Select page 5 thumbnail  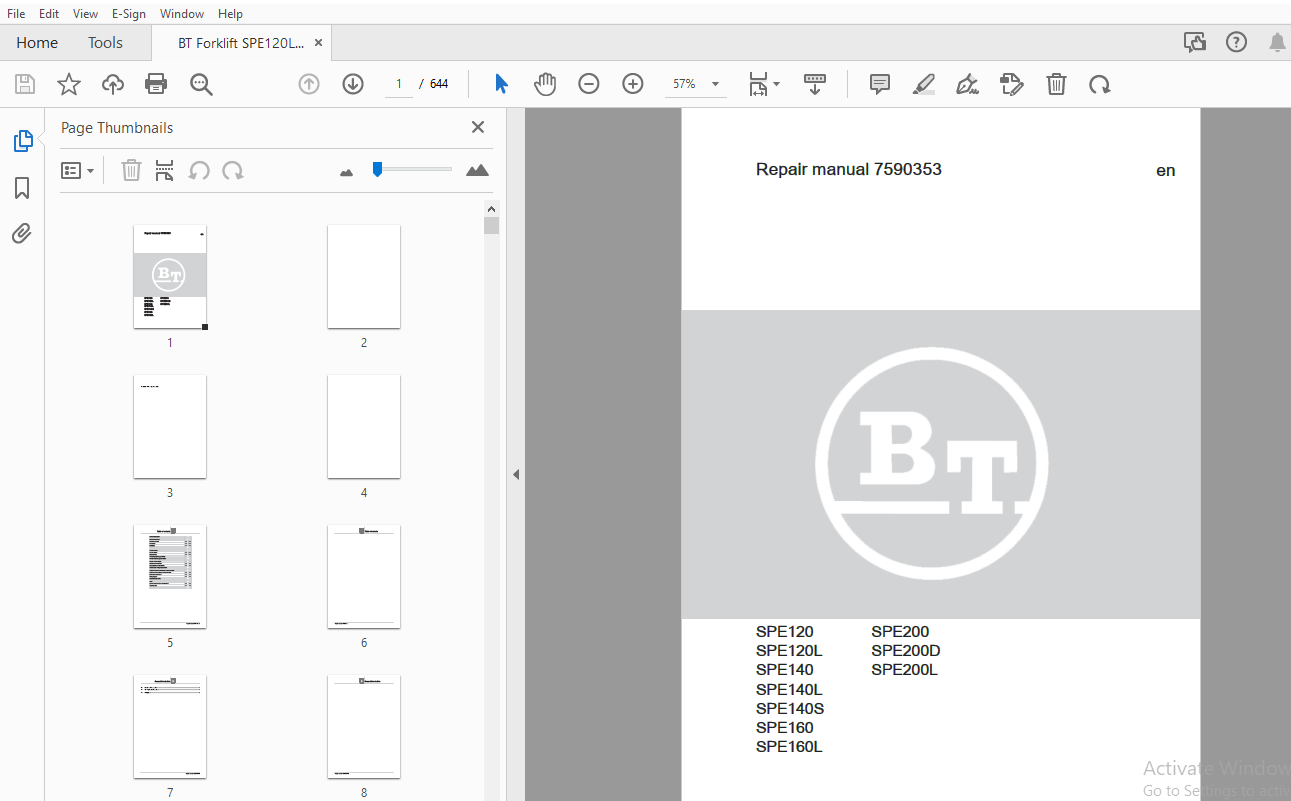click(x=170, y=577)
